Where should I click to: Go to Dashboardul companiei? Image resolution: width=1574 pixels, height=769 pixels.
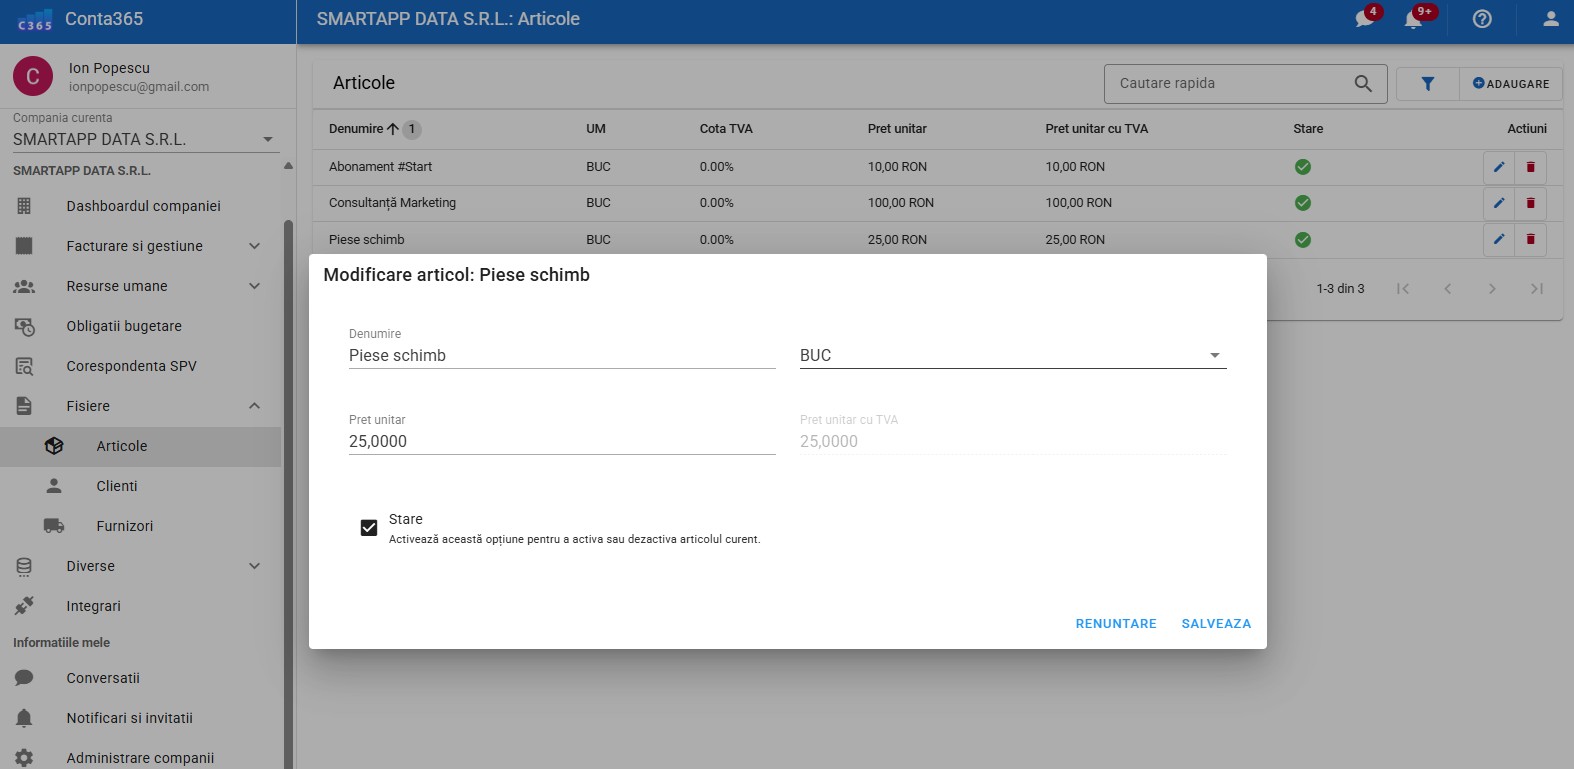(x=143, y=206)
